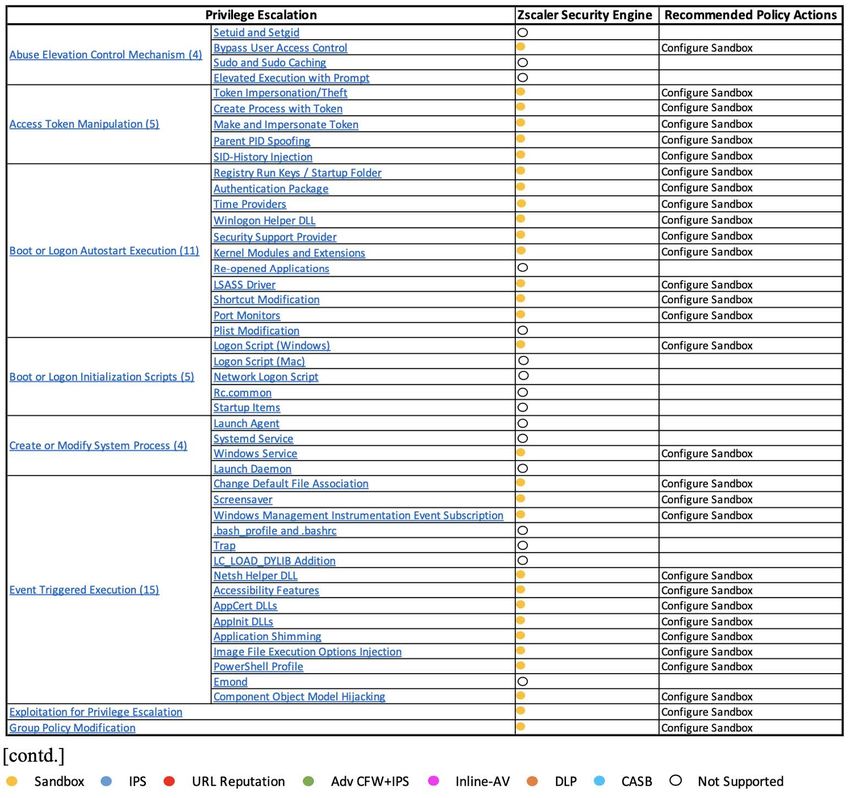Open Boot or Logon Initialization Scripts (5)
Viewport: 850px width, 798px height.
point(101,377)
